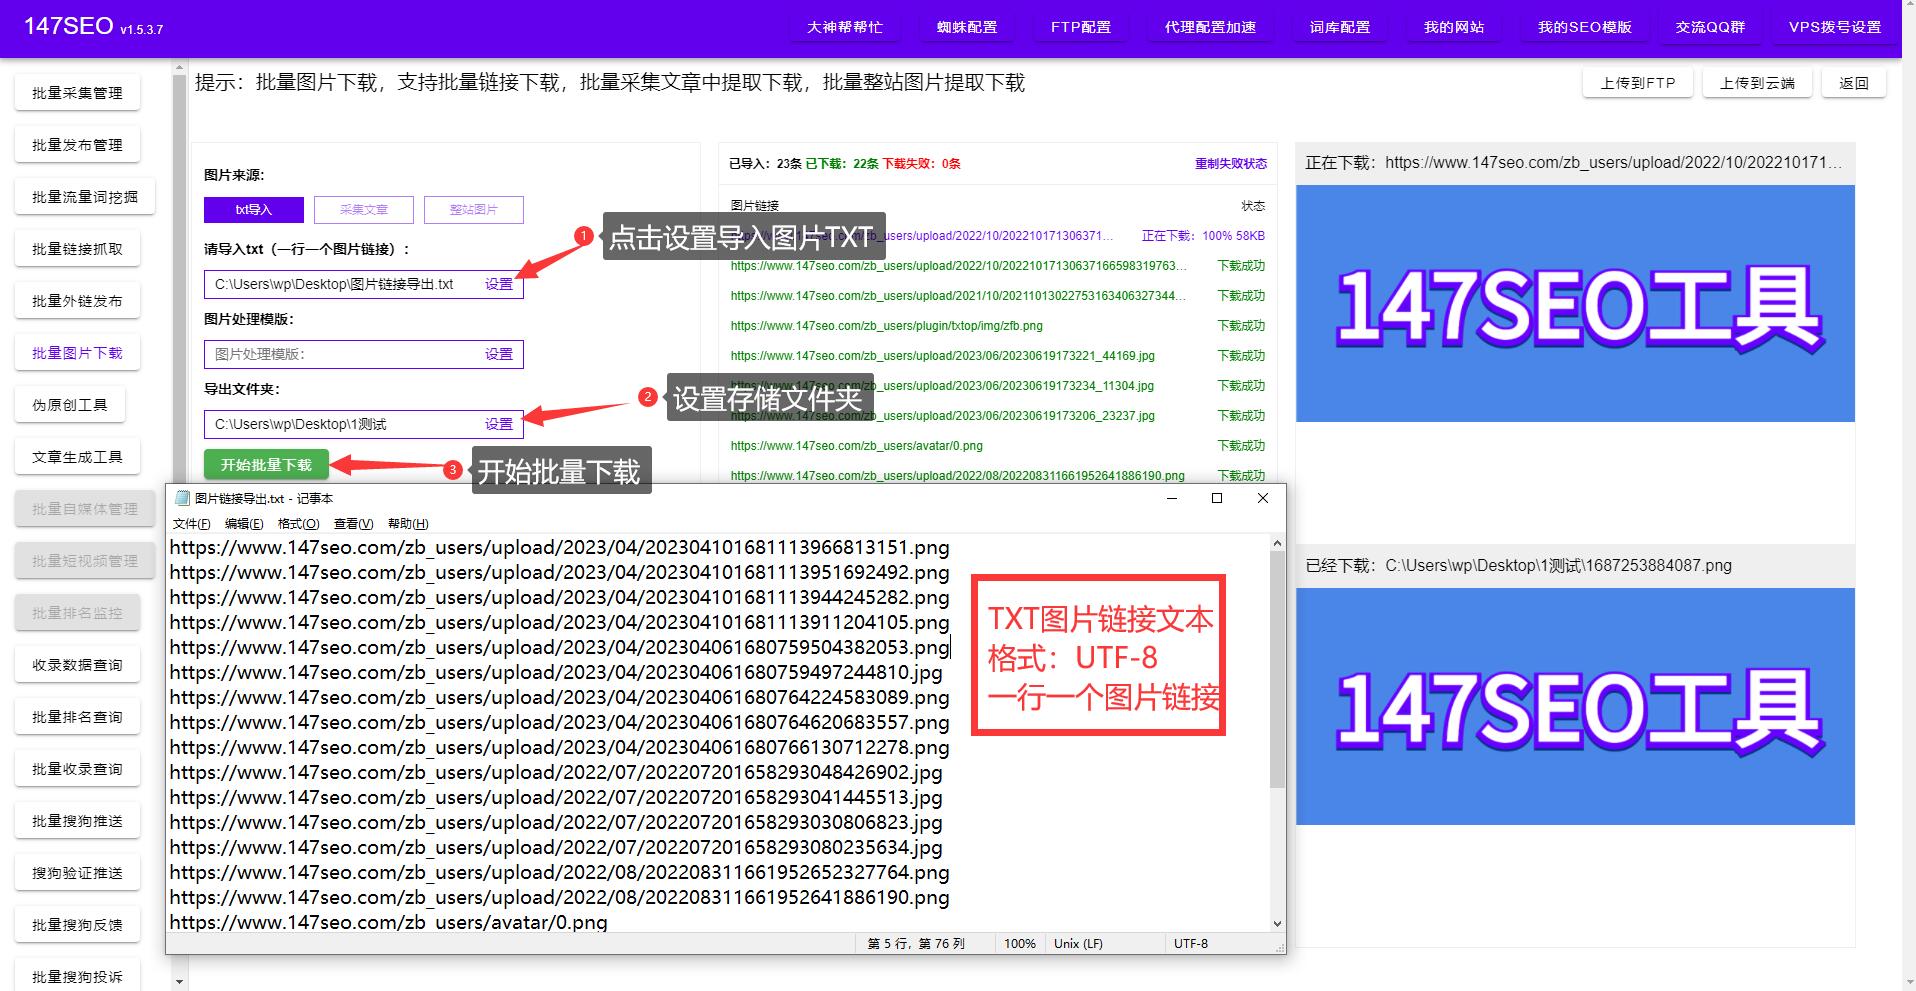The height and width of the screenshot is (991, 1916).
Task: Open Notepad 查看(V) menu
Action: (x=353, y=524)
